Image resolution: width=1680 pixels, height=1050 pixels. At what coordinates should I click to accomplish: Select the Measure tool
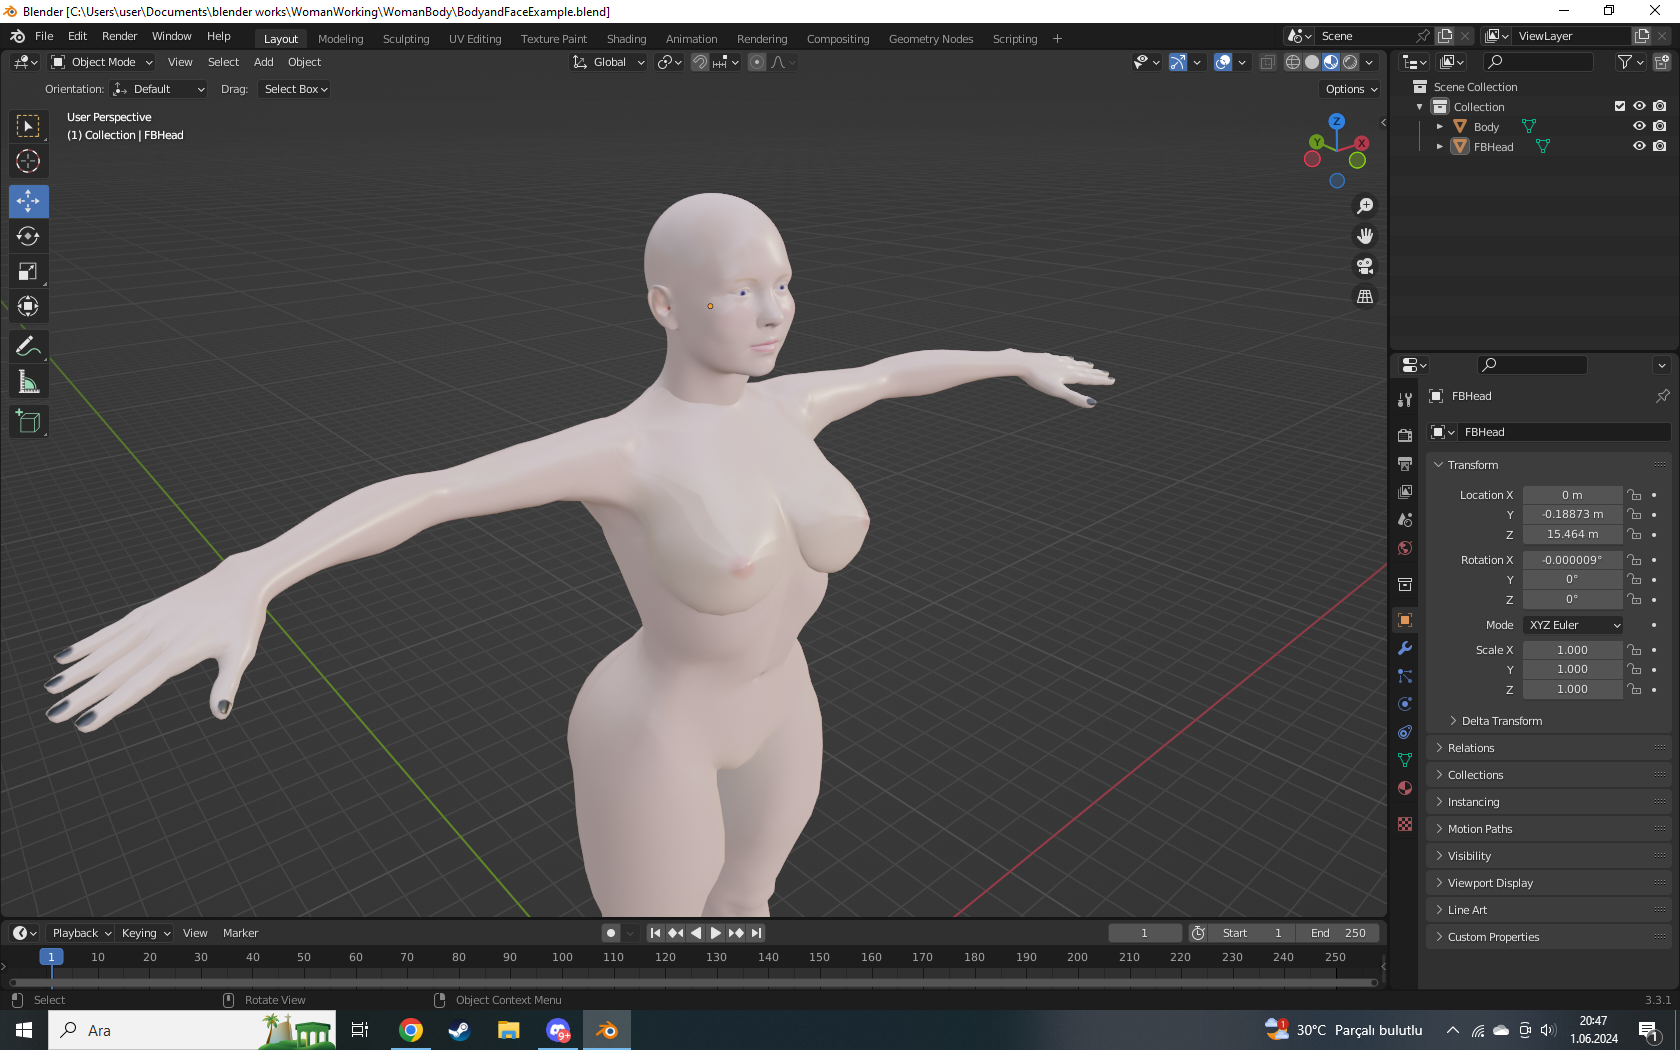(28, 382)
